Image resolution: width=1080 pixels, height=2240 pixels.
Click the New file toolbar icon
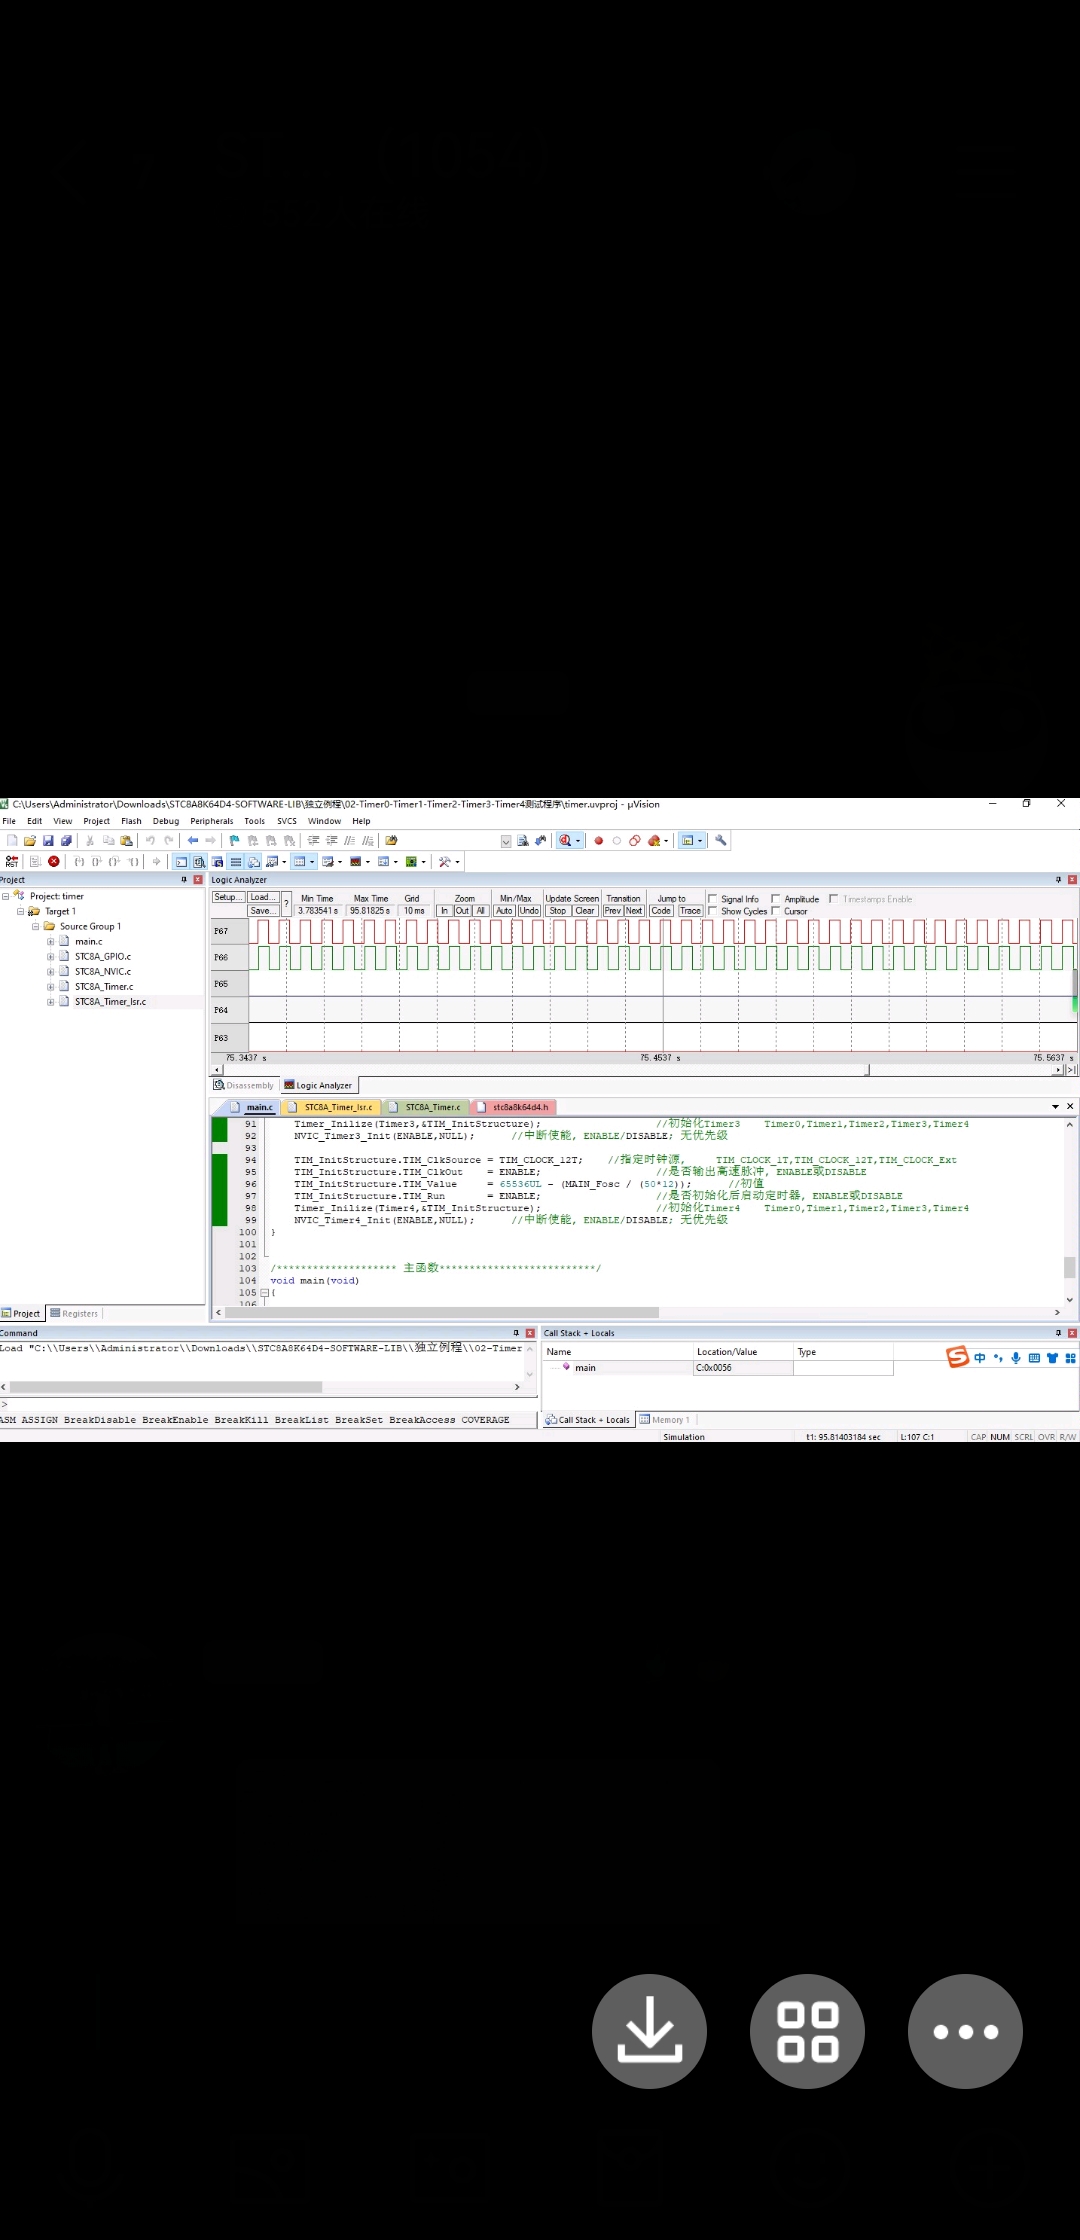pos(12,841)
